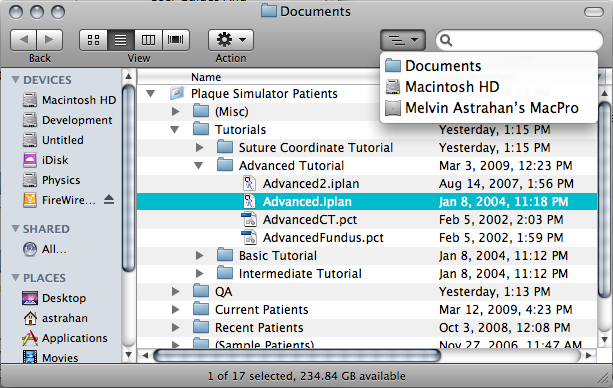Select the AdvancedFundus.pct file icon
Viewport: 613px width, 388px height.
[x=249, y=237]
